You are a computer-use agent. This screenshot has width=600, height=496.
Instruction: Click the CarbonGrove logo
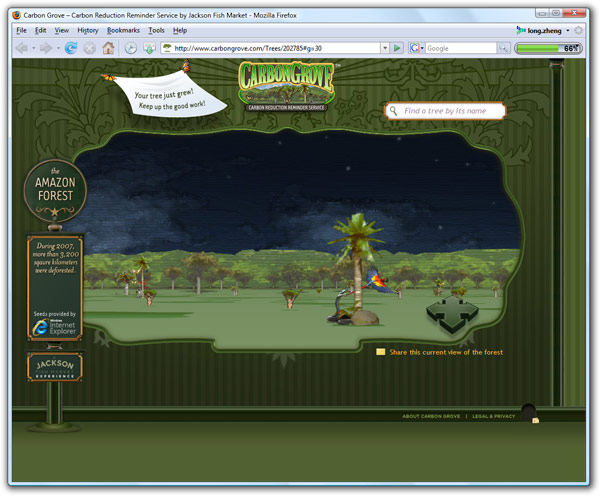click(x=286, y=86)
